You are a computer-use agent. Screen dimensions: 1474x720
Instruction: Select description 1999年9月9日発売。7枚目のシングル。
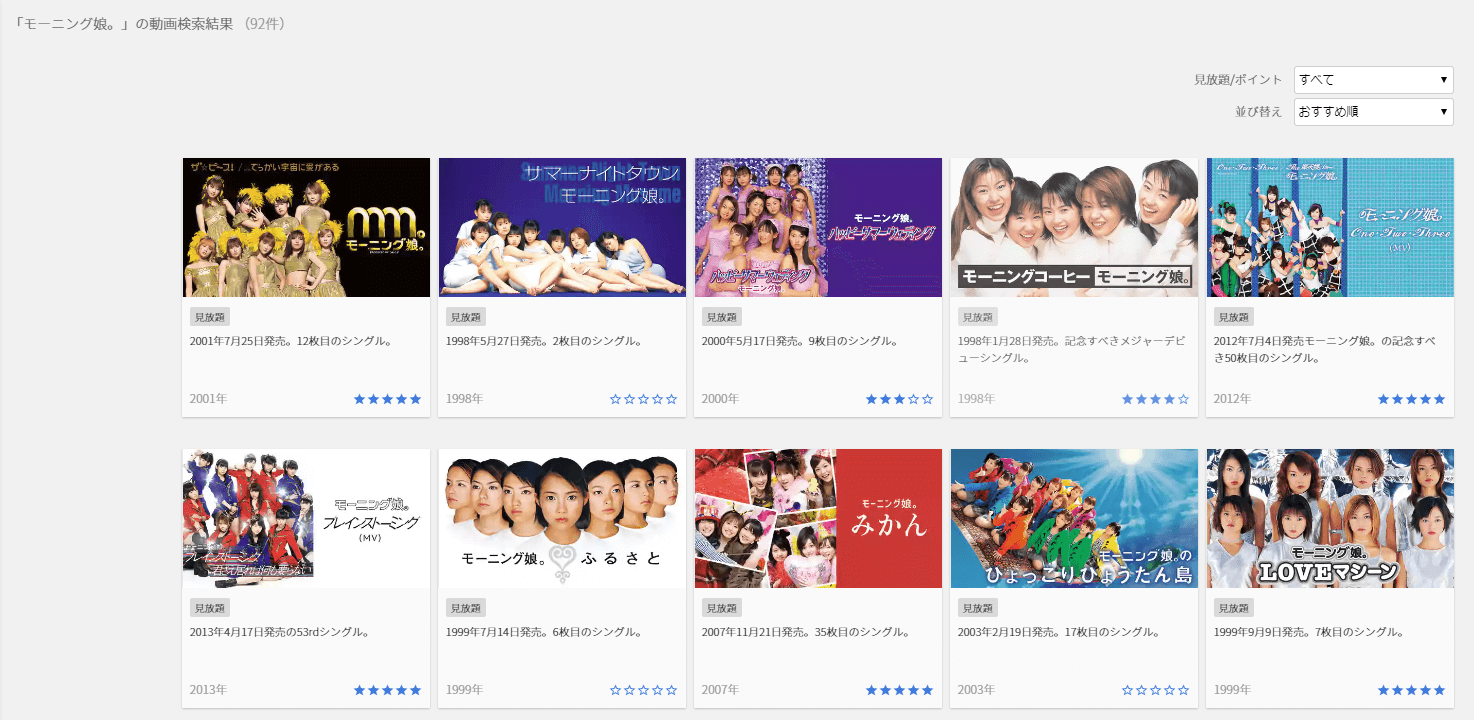[1310, 633]
